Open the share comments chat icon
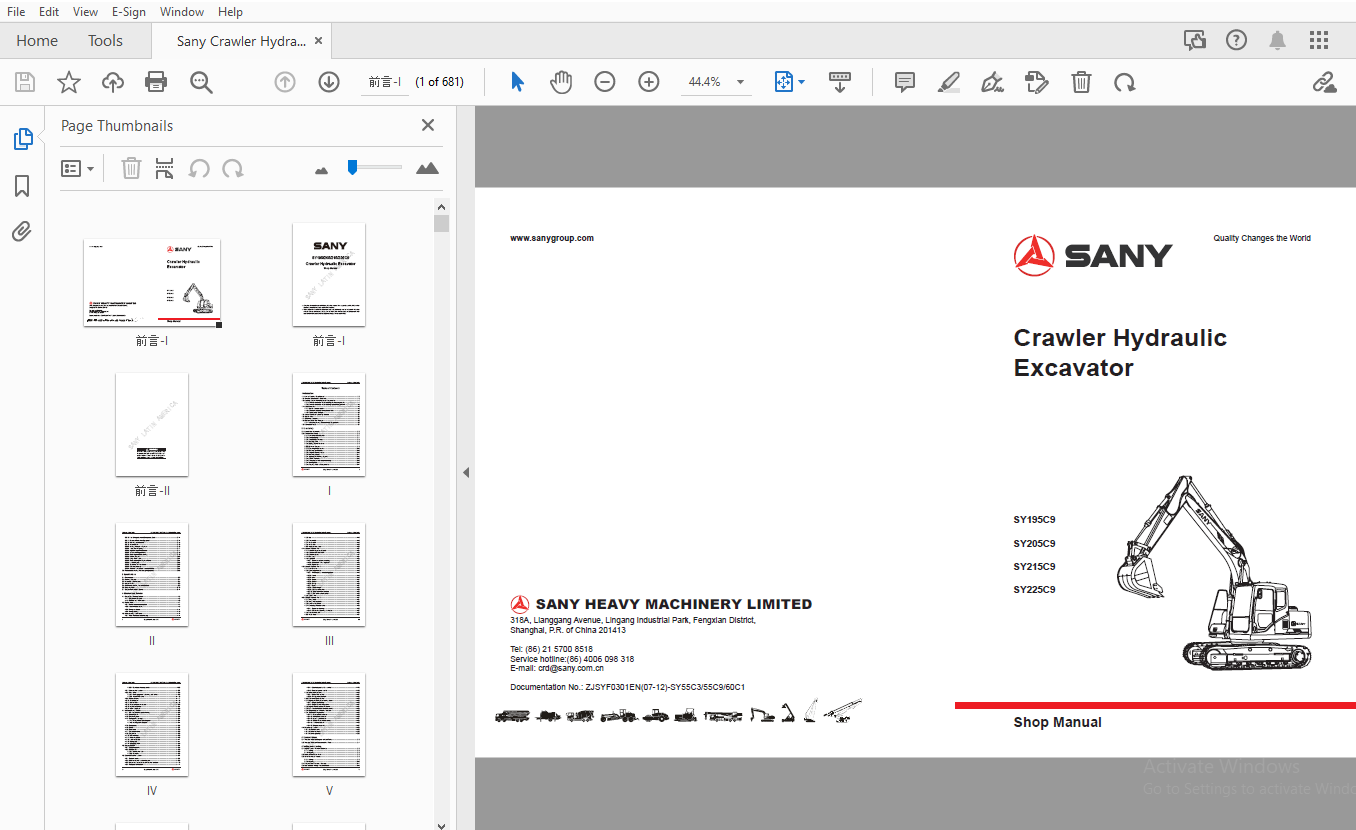 click(1195, 40)
